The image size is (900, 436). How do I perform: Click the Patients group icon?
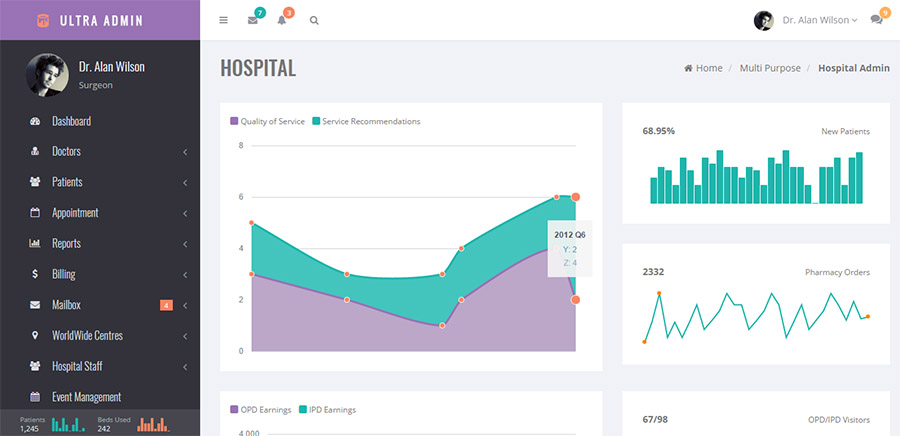35,182
